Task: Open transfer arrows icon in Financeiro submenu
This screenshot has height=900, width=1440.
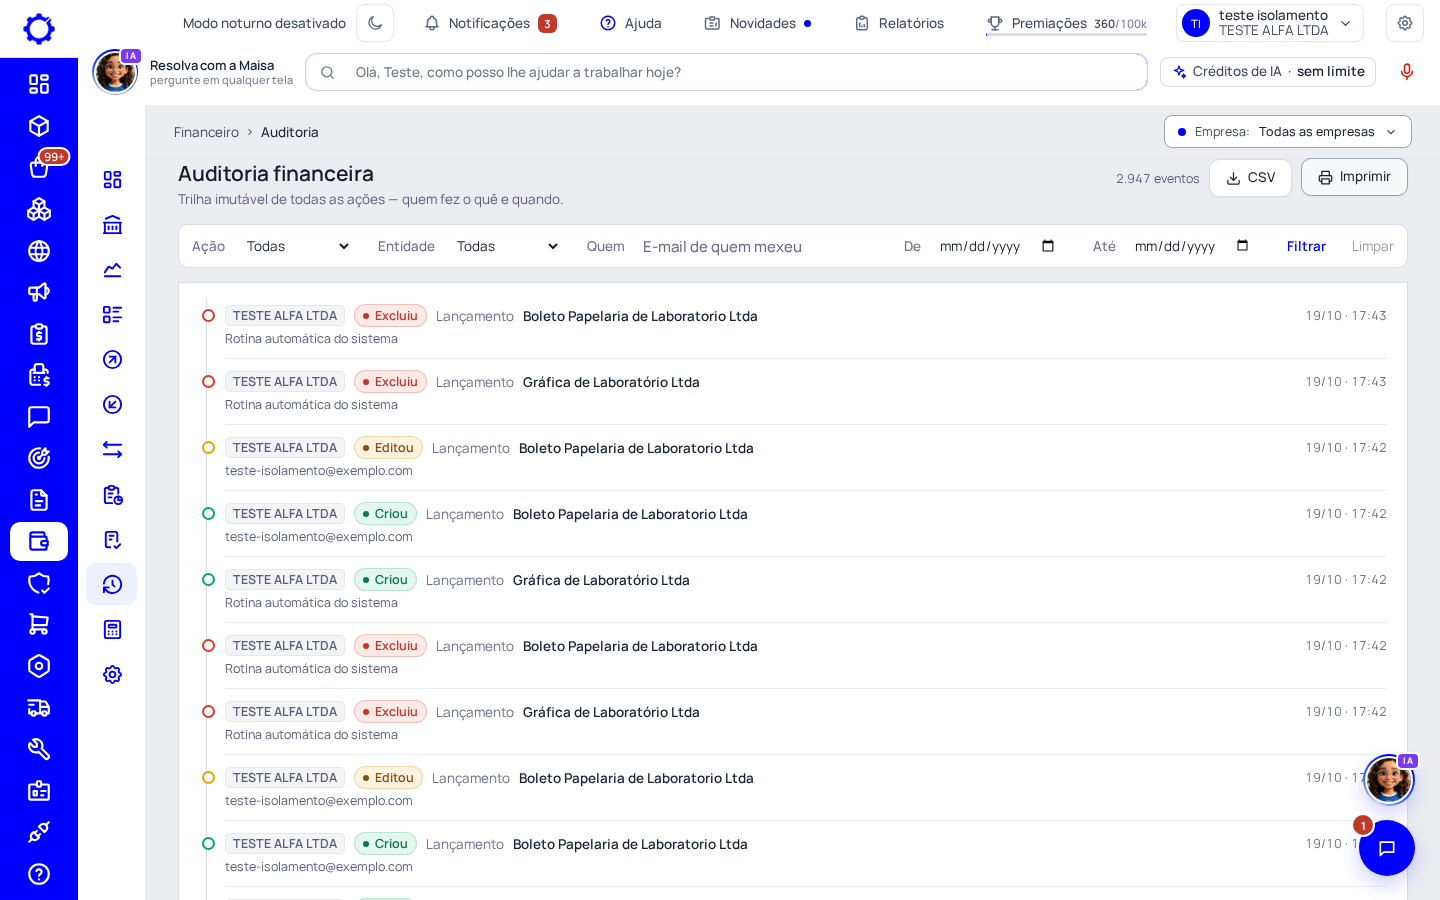Action: coord(112,449)
